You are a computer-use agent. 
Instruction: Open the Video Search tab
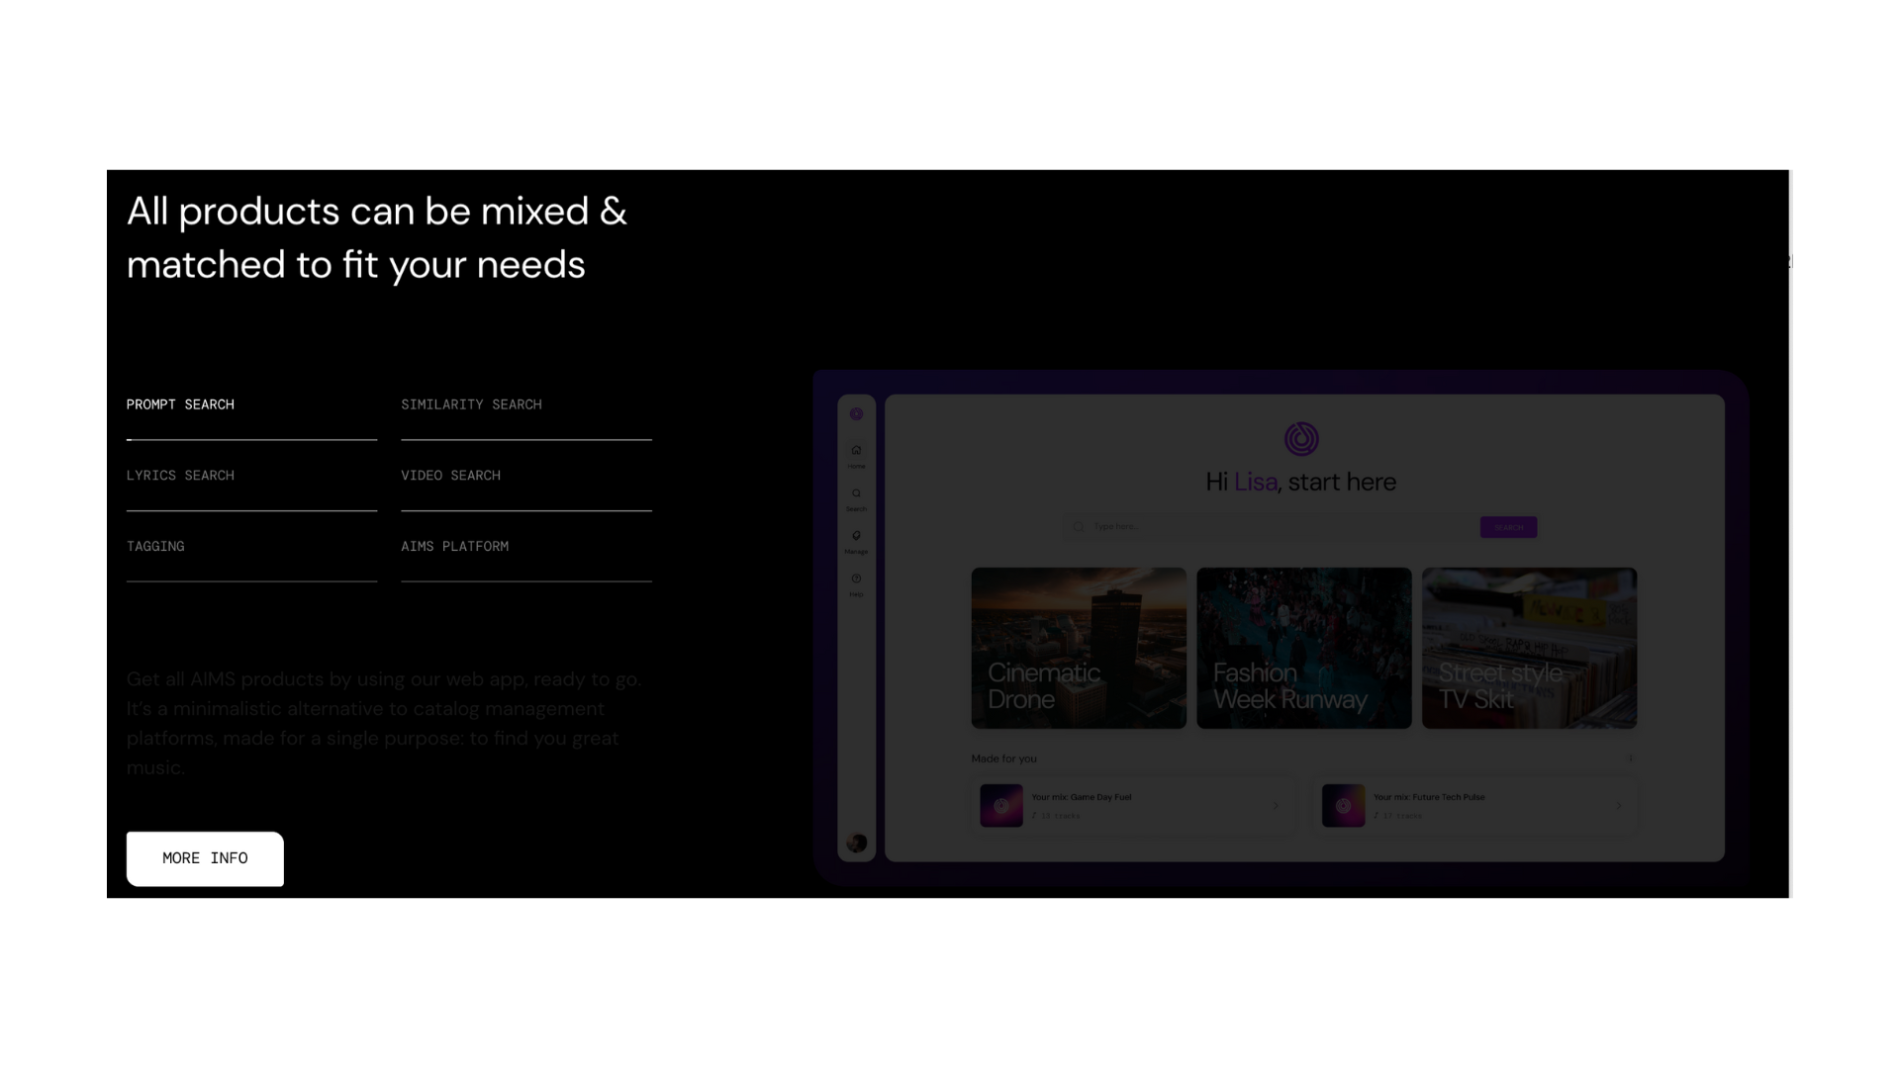(451, 476)
